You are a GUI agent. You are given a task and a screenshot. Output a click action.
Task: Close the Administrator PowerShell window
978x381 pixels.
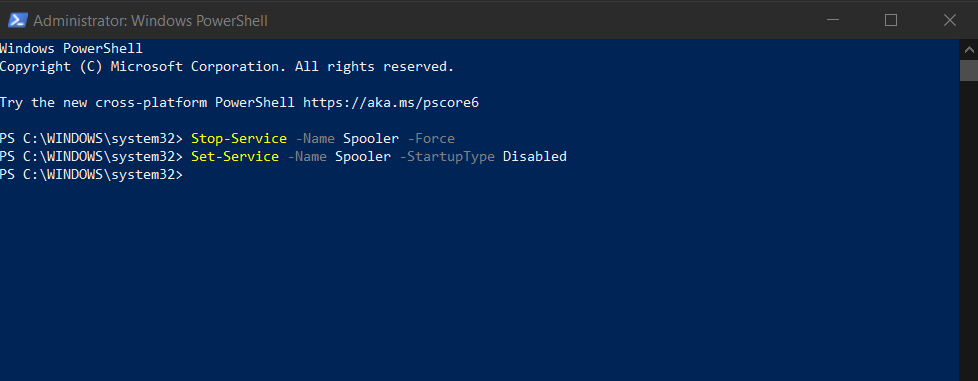(949, 21)
